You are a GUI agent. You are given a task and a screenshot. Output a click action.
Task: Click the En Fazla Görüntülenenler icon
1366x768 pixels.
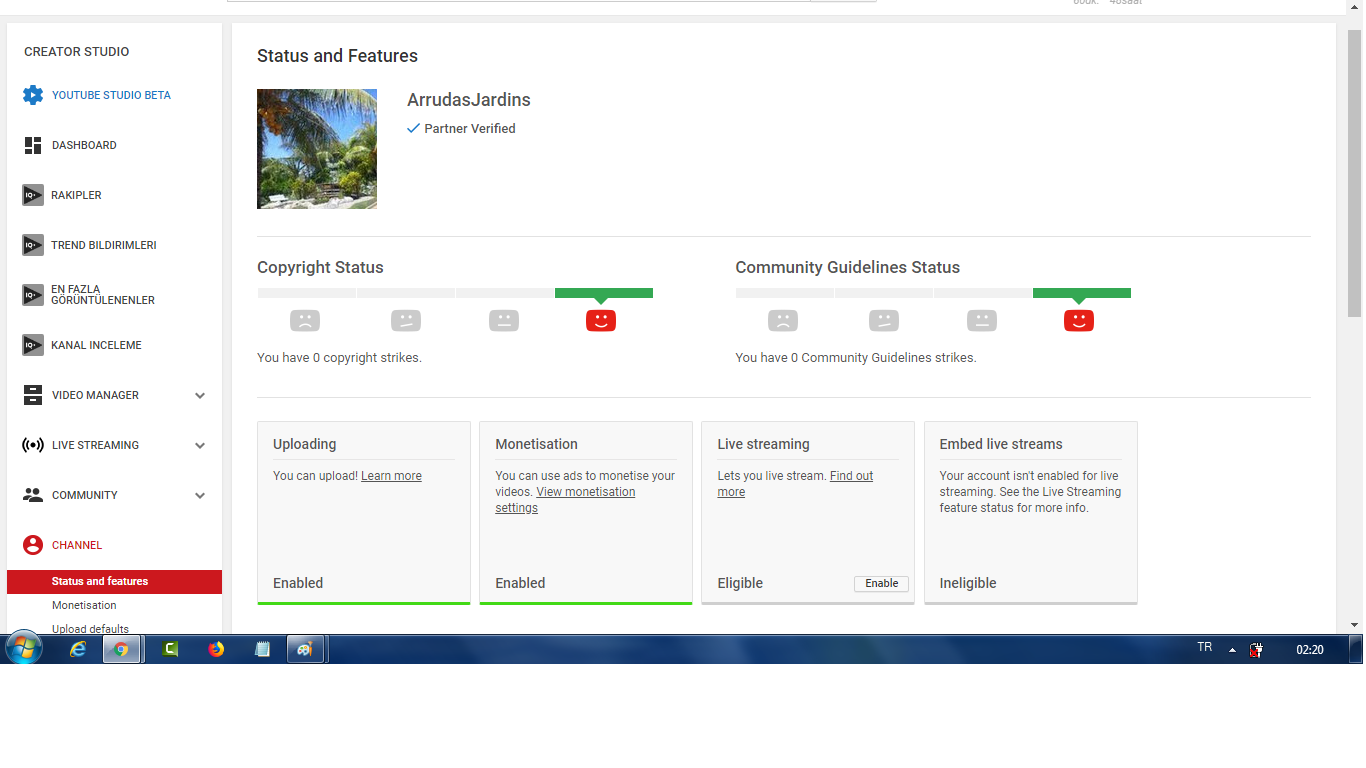33,295
